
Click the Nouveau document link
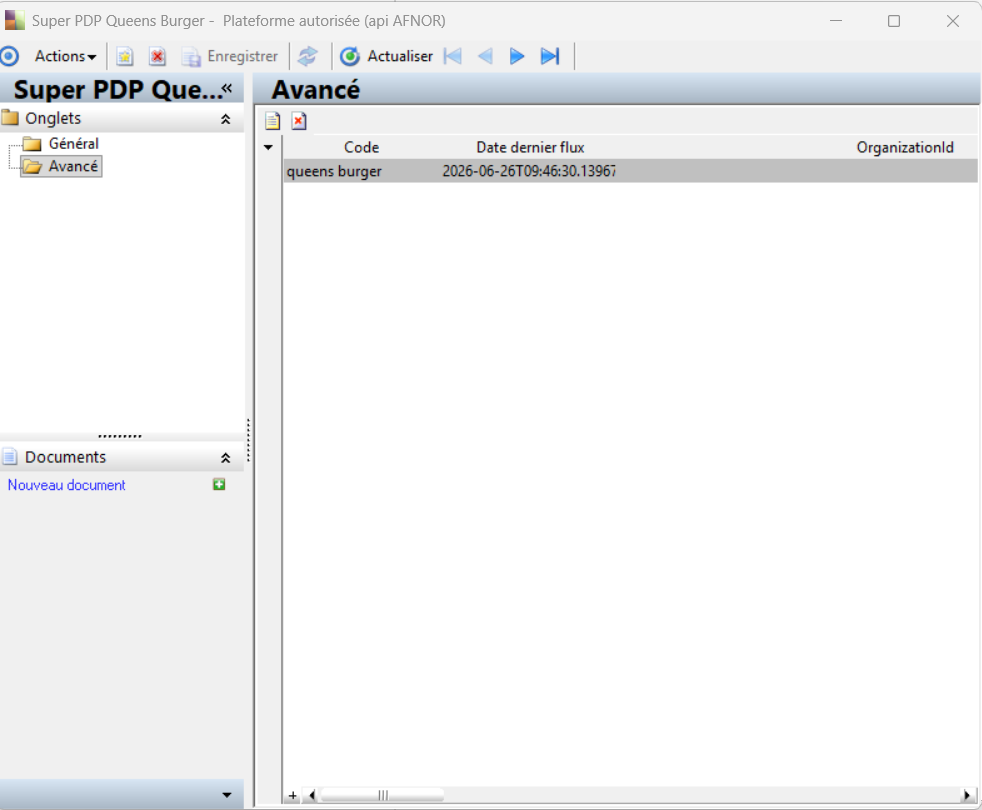[66, 485]
